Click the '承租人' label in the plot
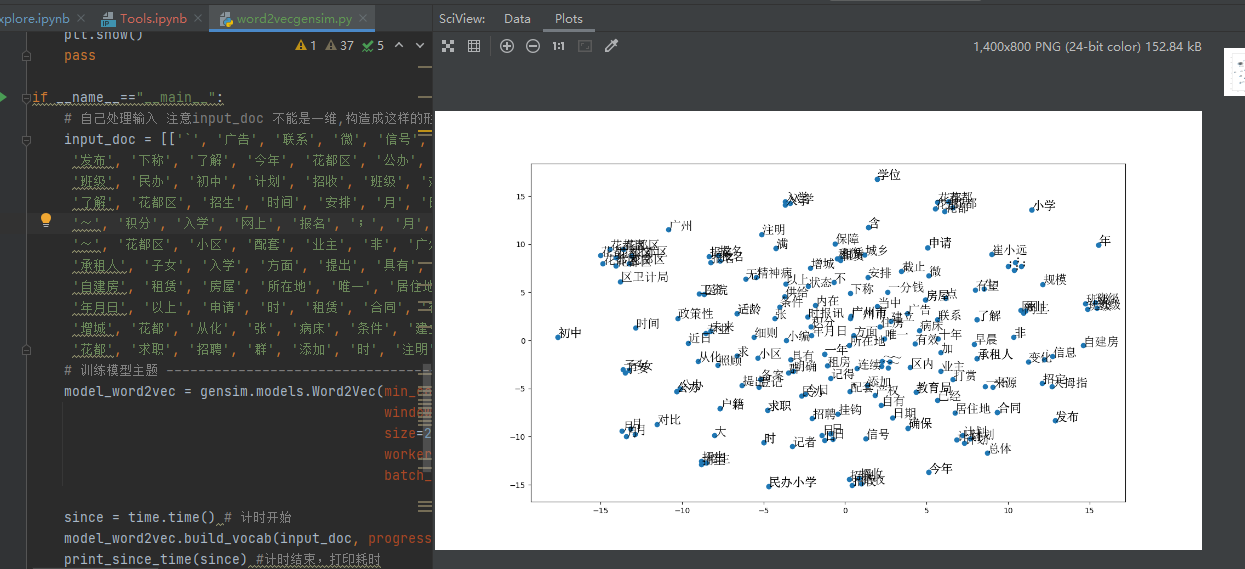The image size is (1245, 569). (x=996, y=354)
